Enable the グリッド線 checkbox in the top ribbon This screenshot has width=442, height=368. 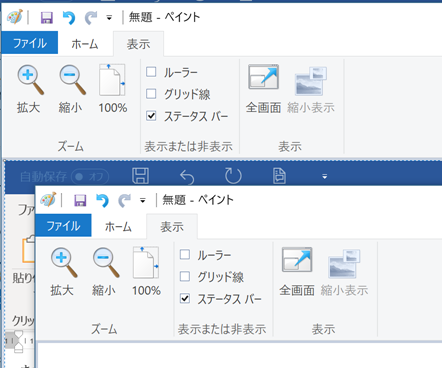point(151,94)
